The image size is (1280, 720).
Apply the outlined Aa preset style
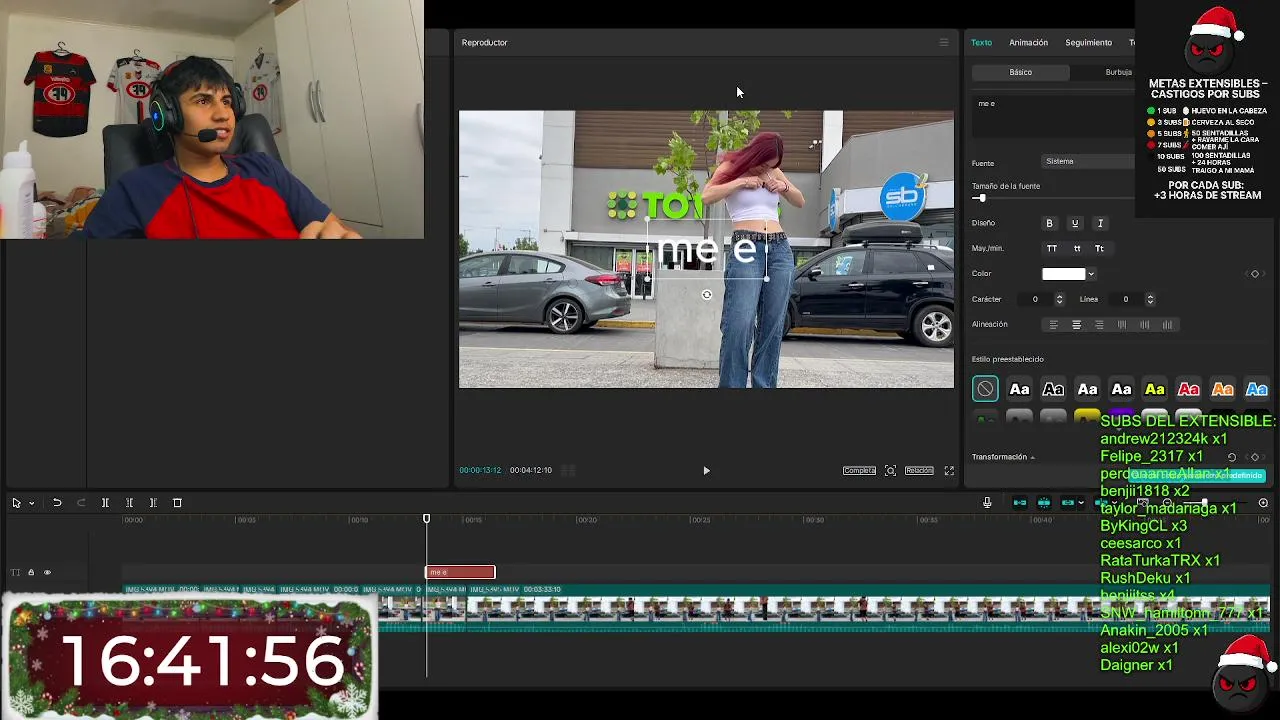pos(1053,389)
